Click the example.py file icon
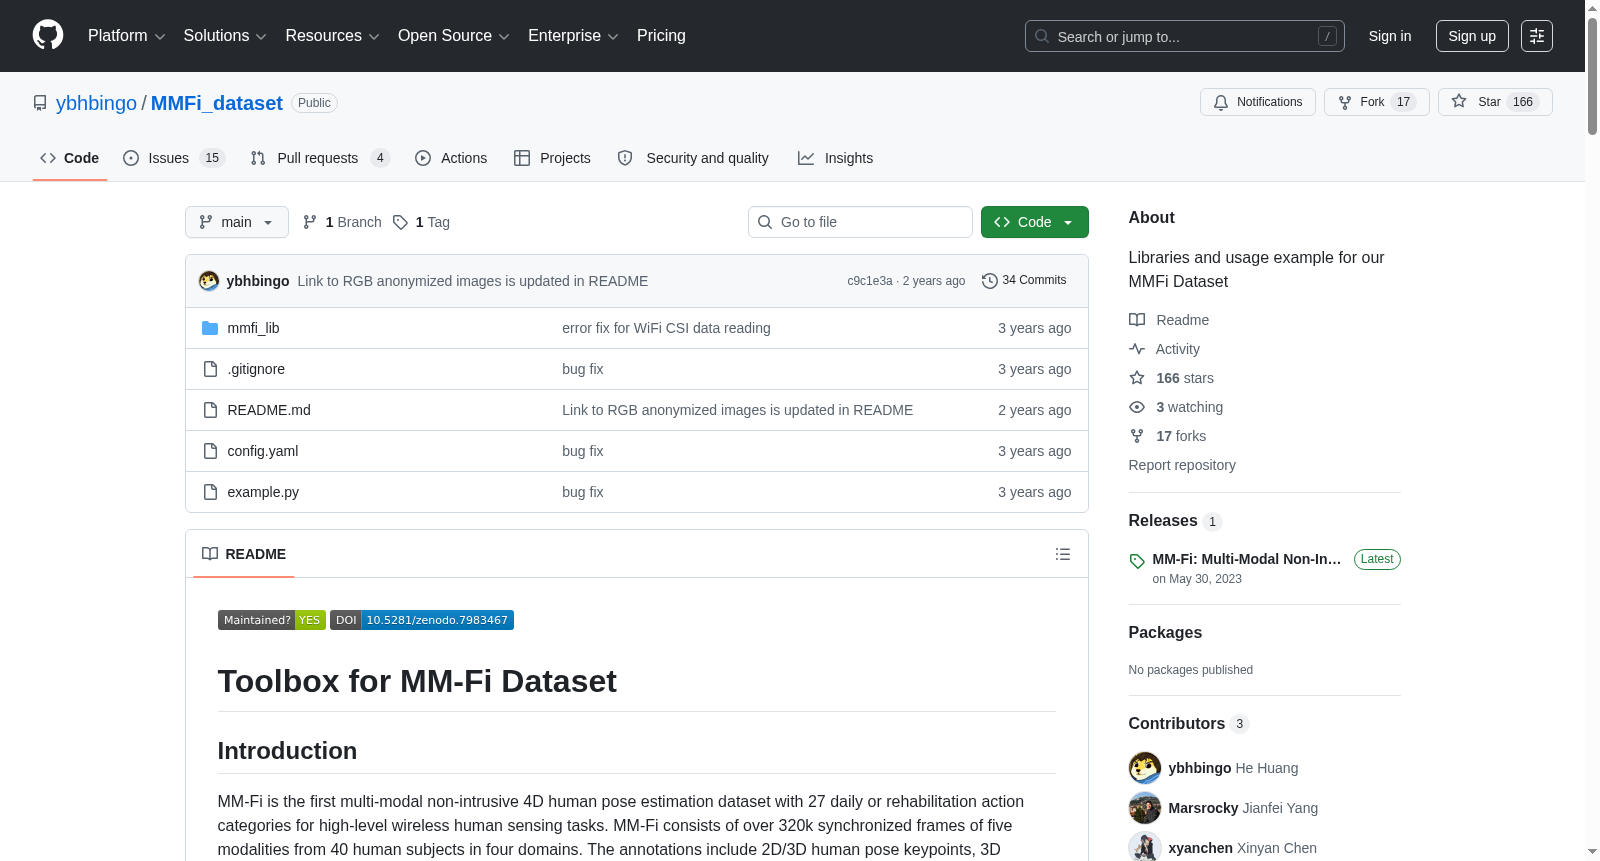This screenshot has height=861, width=1600. click(210, 492)
